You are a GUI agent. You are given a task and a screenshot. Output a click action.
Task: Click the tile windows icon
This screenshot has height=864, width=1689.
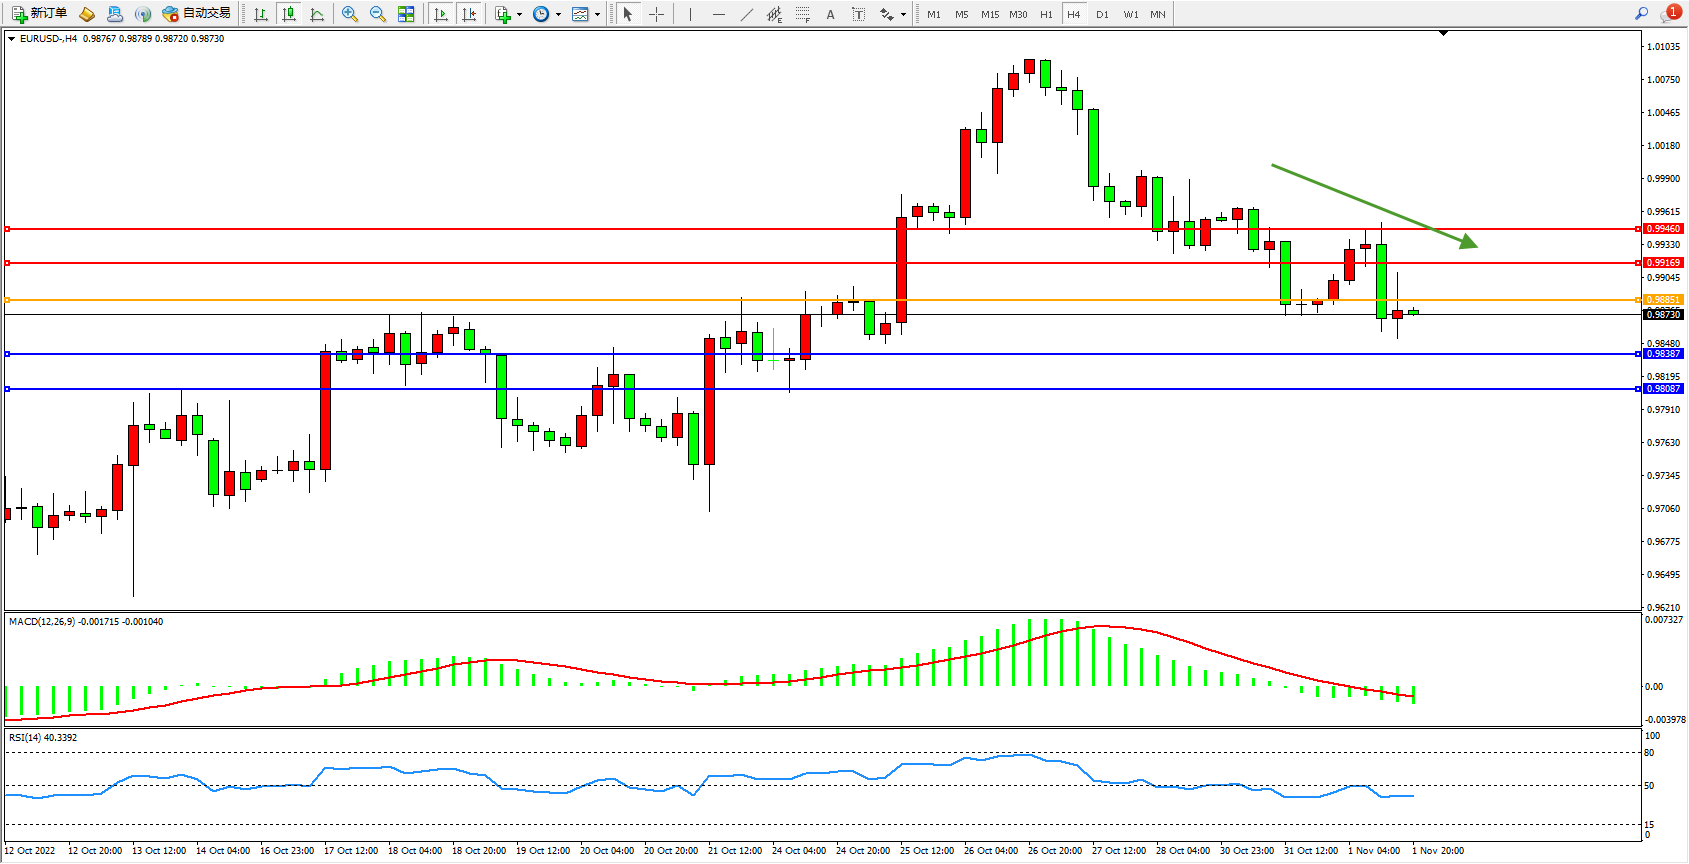[x=406, y=14]
